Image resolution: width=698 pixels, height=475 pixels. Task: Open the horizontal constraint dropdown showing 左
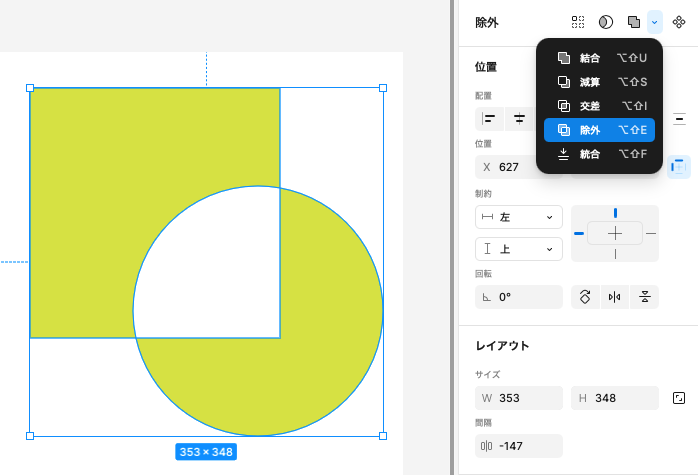click(519, 217)
